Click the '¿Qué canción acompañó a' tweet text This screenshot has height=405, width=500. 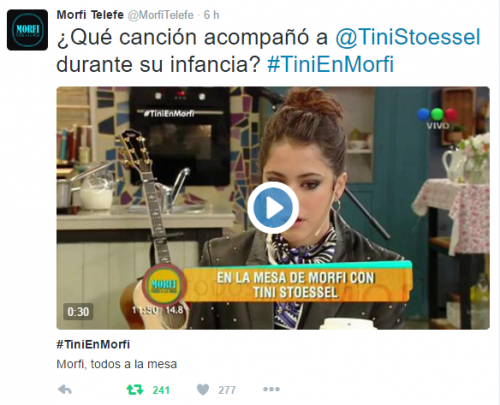192,37
